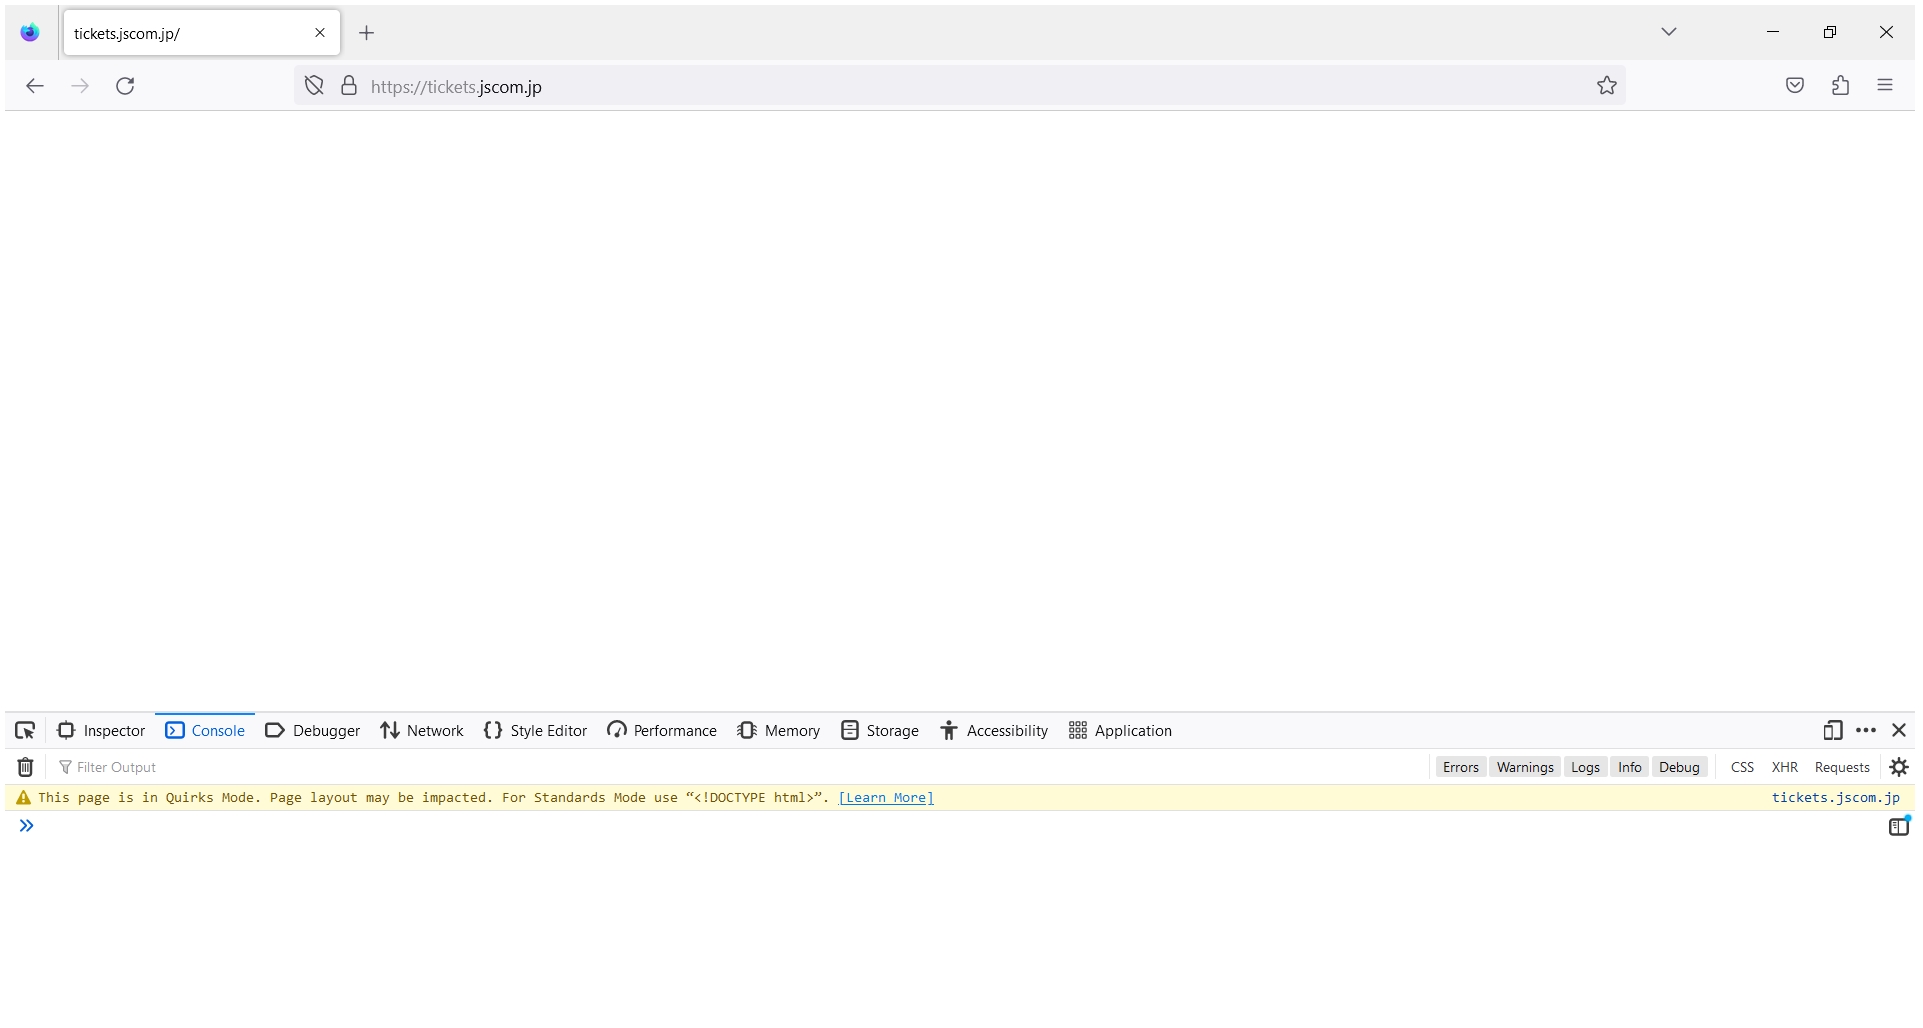
Task: Open the Quirks Mode Learn More link
Action: (885, 797)
